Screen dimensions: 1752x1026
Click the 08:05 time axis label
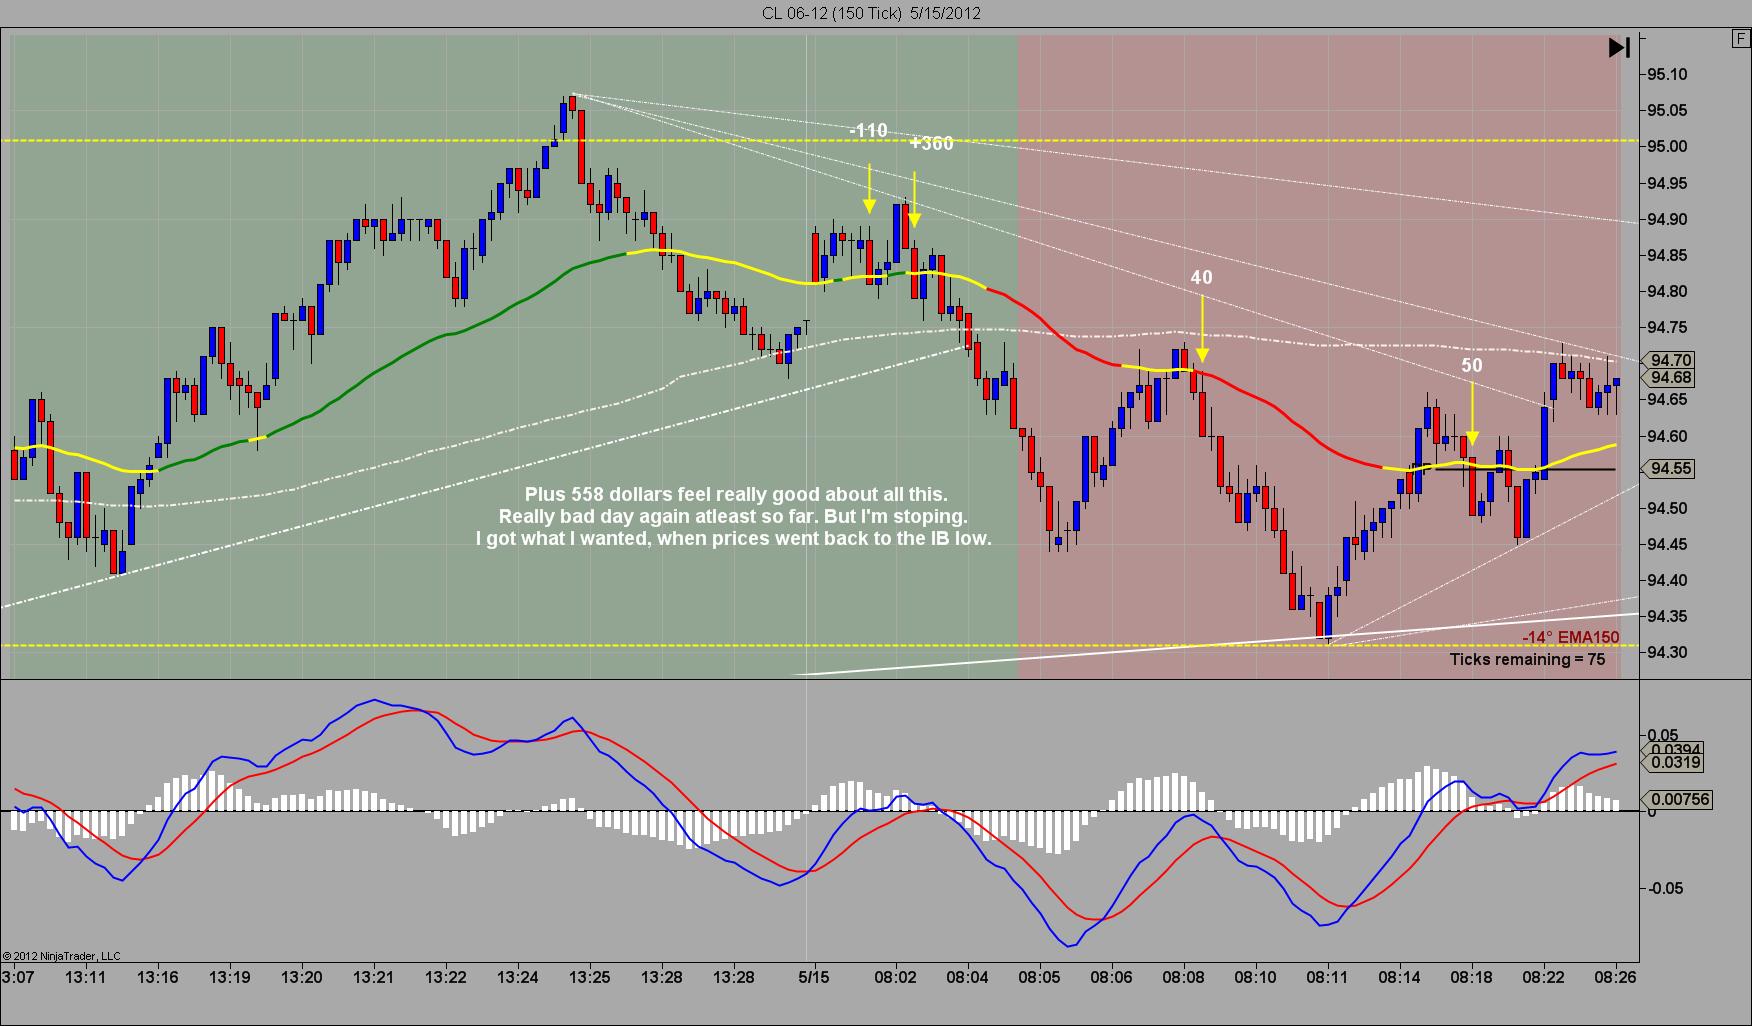point(1039,977)
